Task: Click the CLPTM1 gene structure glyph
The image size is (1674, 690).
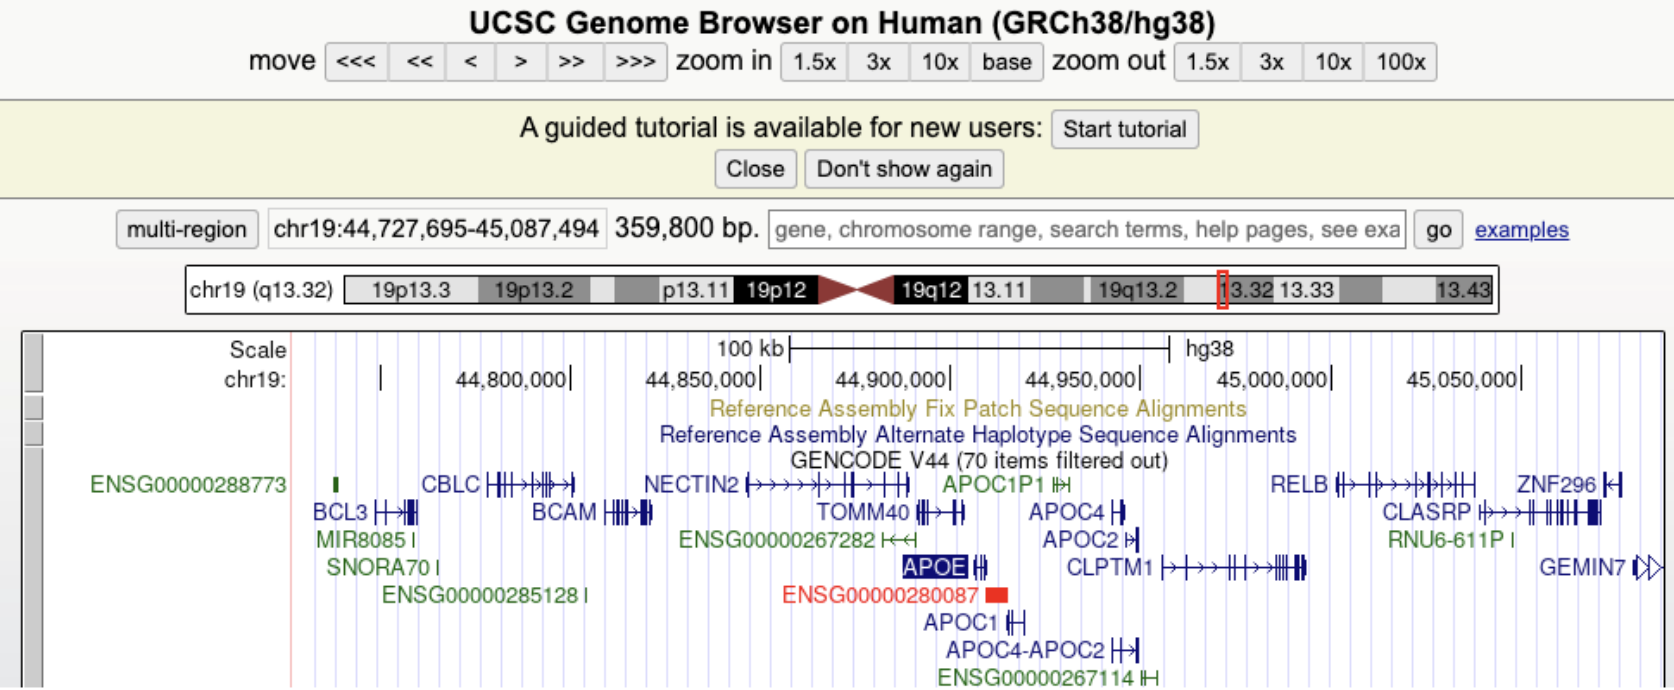Action: click(1234, 568)
